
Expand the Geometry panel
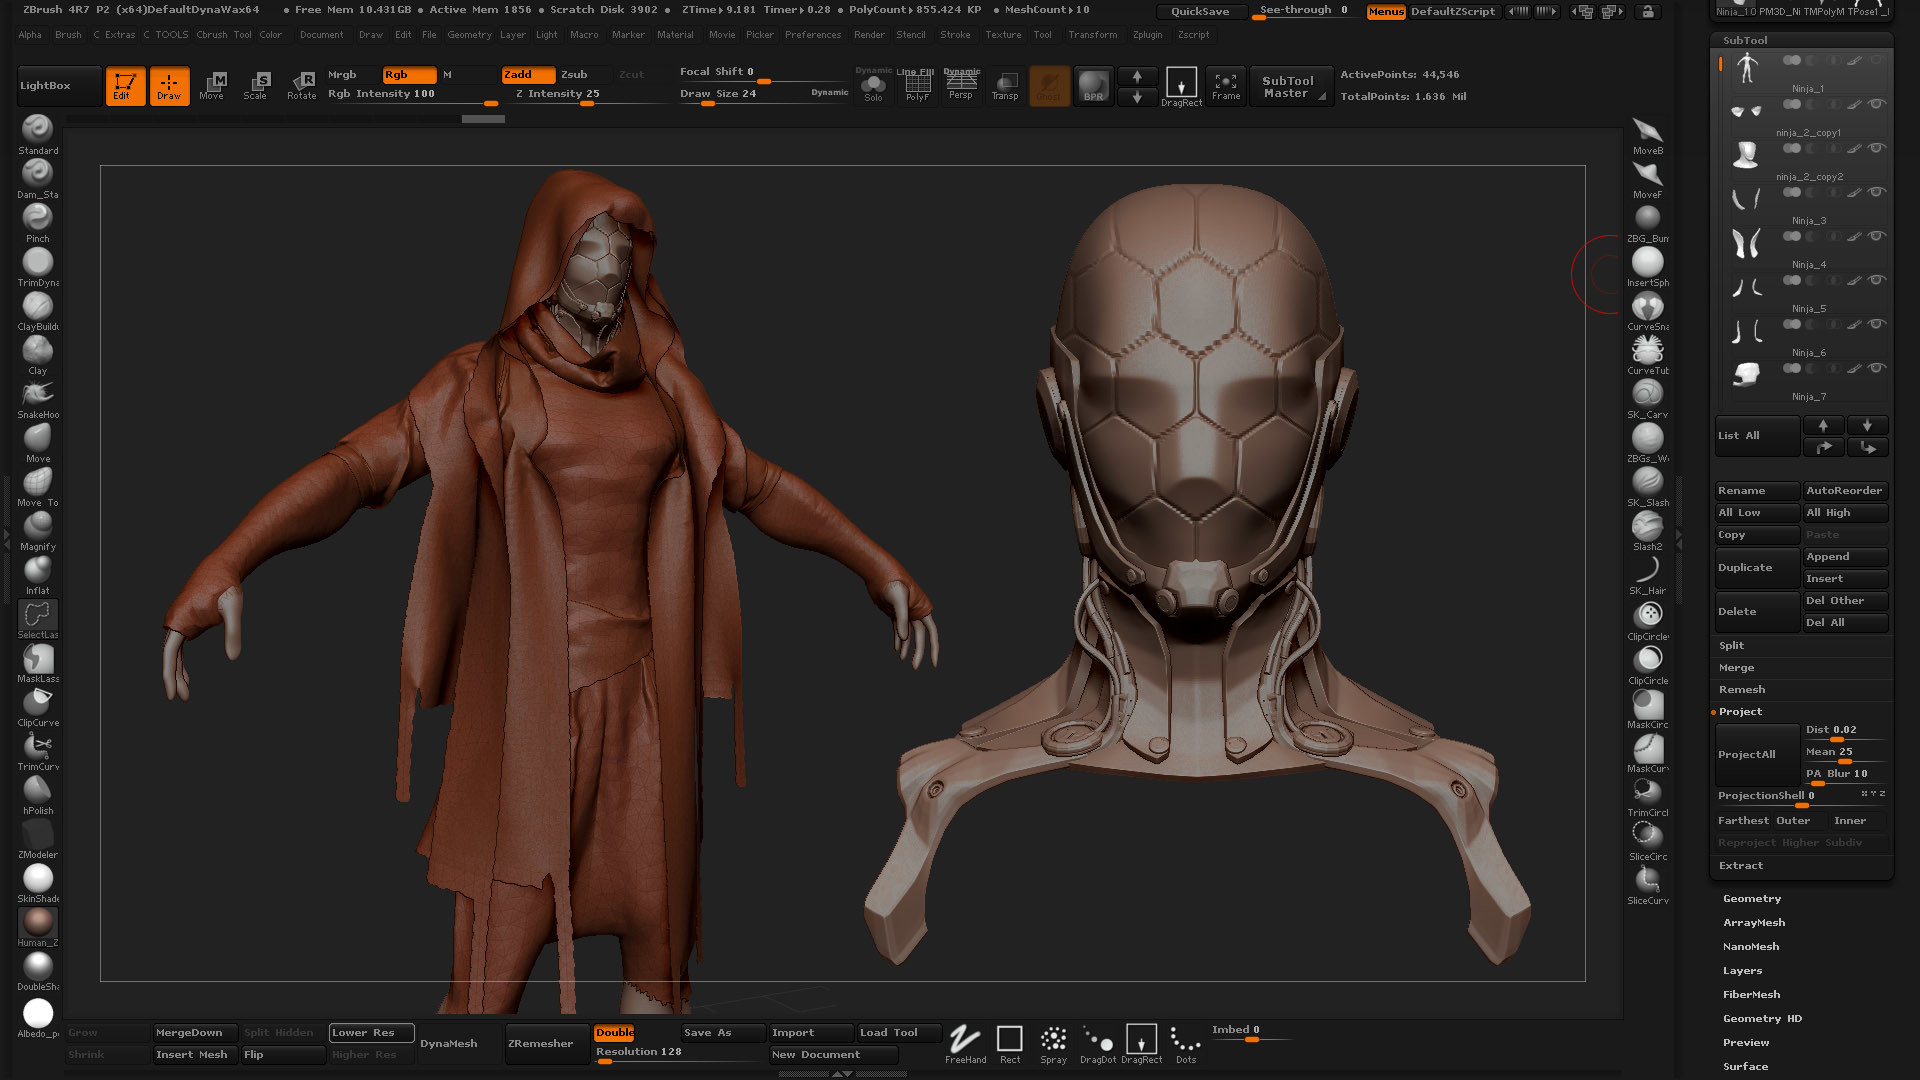tap(1752, 898)
